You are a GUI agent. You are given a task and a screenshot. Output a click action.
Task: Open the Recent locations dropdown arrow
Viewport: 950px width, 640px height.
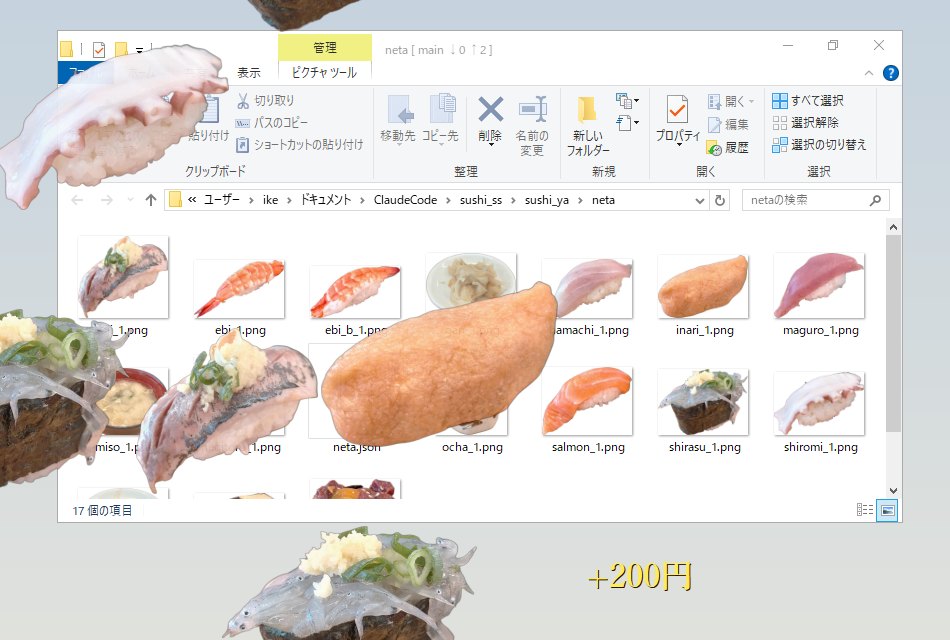pyautogui.click(x=130, y=199)
